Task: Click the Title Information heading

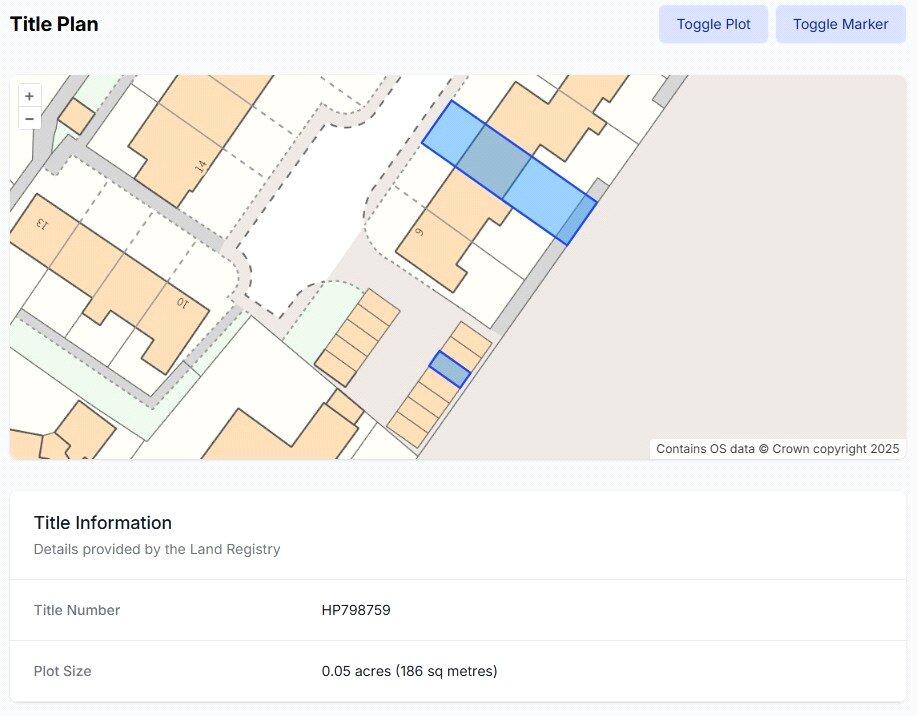Action: (103, 523)
